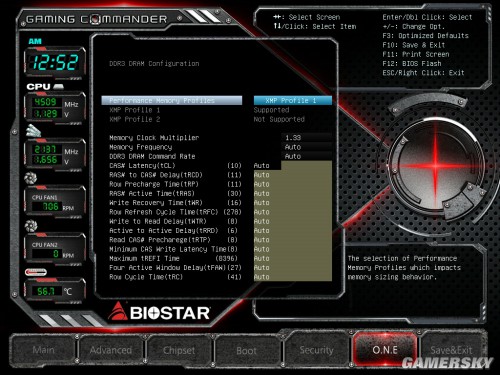Screen dimensions: 500x375
Task: Select Performance Memory Profiles row
Action: click(172, 100)
